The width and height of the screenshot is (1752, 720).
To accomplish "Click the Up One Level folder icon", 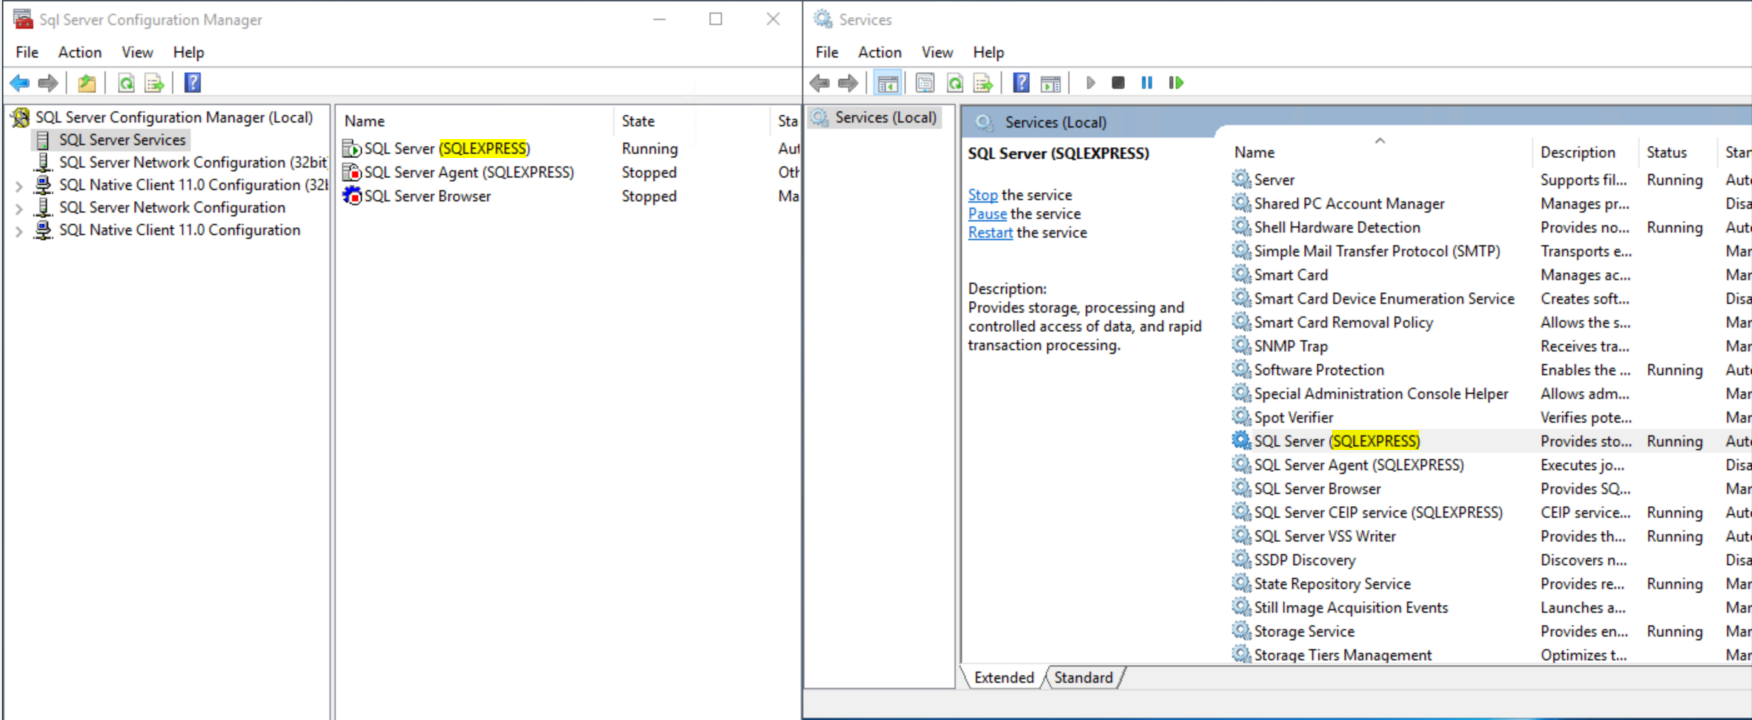I will pos(87,83).
